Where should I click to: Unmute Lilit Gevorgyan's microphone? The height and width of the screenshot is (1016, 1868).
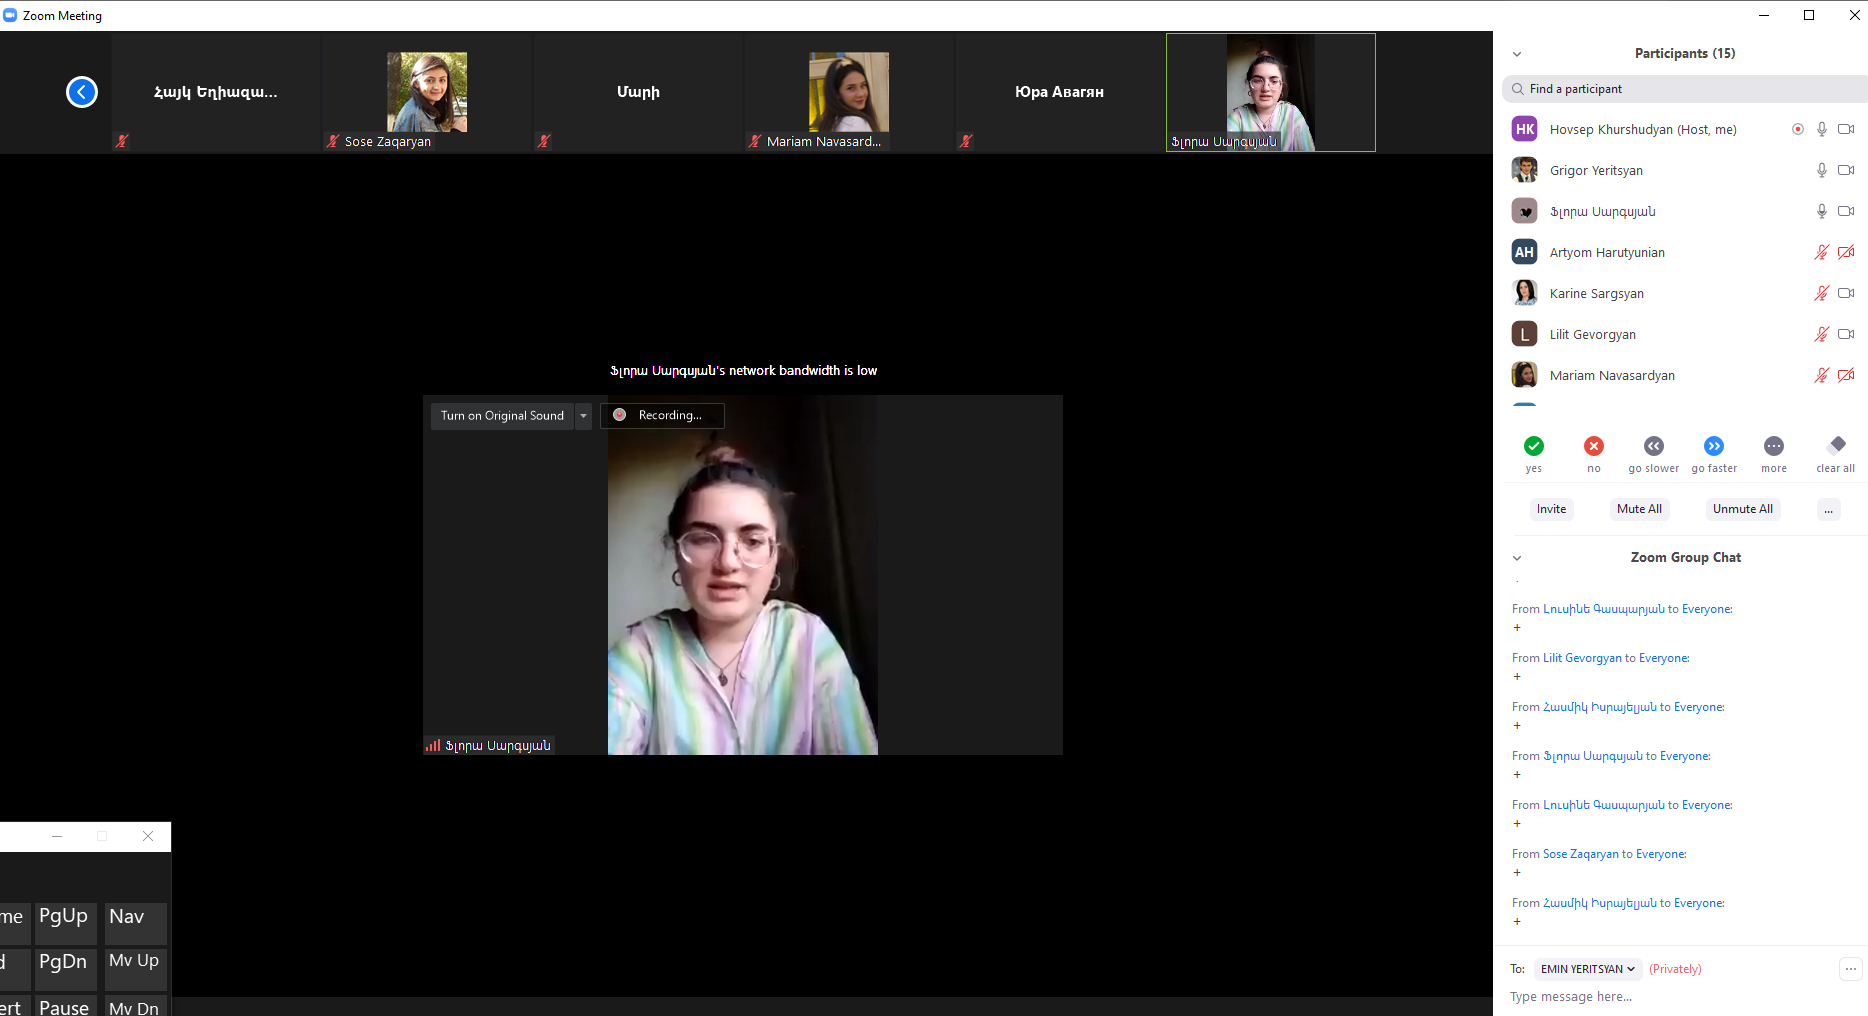1822,334
